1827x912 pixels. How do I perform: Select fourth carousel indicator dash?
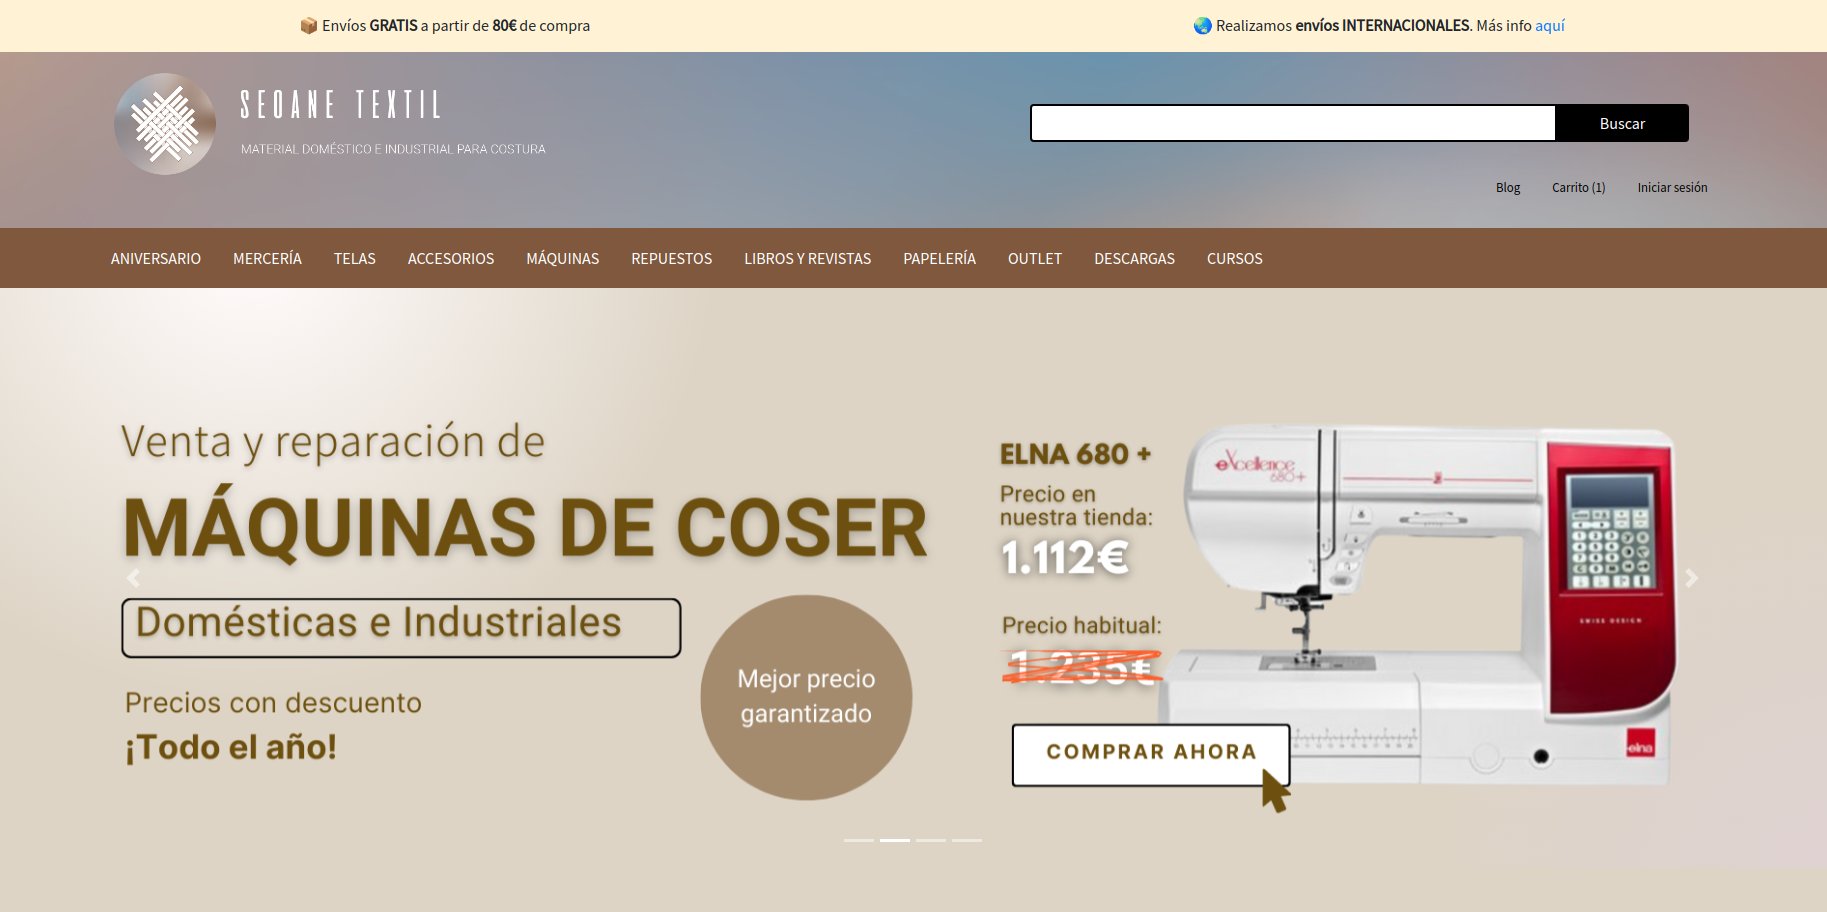[x=967, y=840]
